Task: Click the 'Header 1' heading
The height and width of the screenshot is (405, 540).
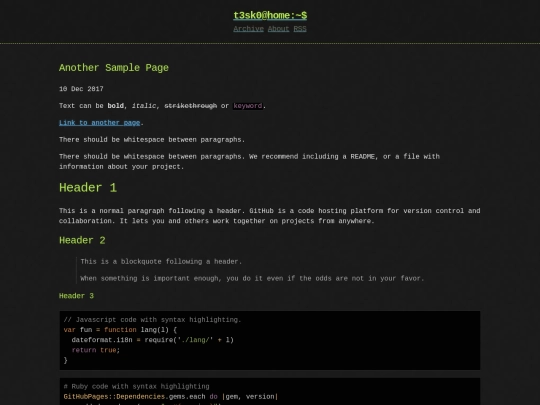Action: (x=88, y=188)
